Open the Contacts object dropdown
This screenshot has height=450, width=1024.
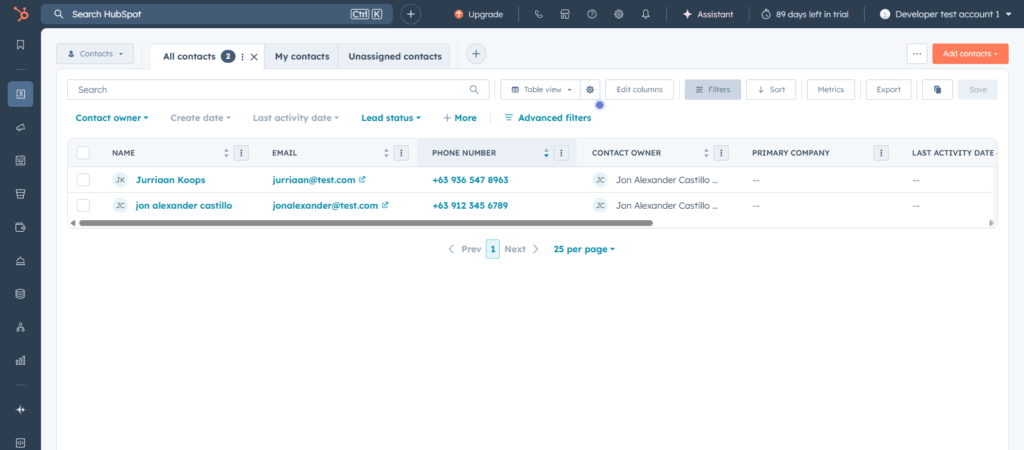(x=95, y=54)
